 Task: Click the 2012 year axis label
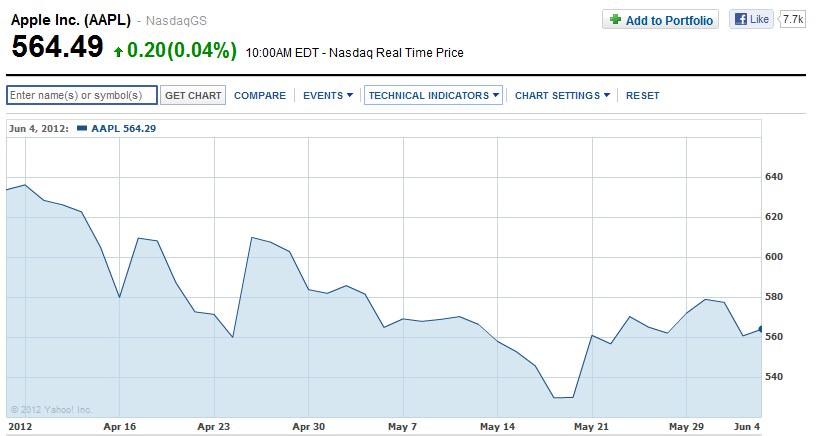(20, 427)
